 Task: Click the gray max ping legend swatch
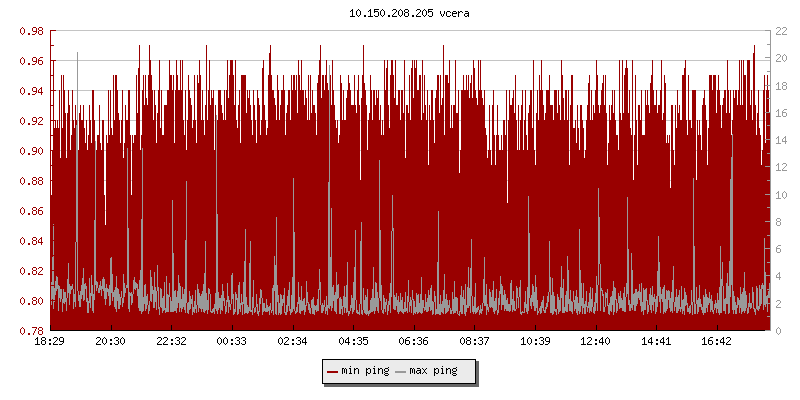point(401,371)
